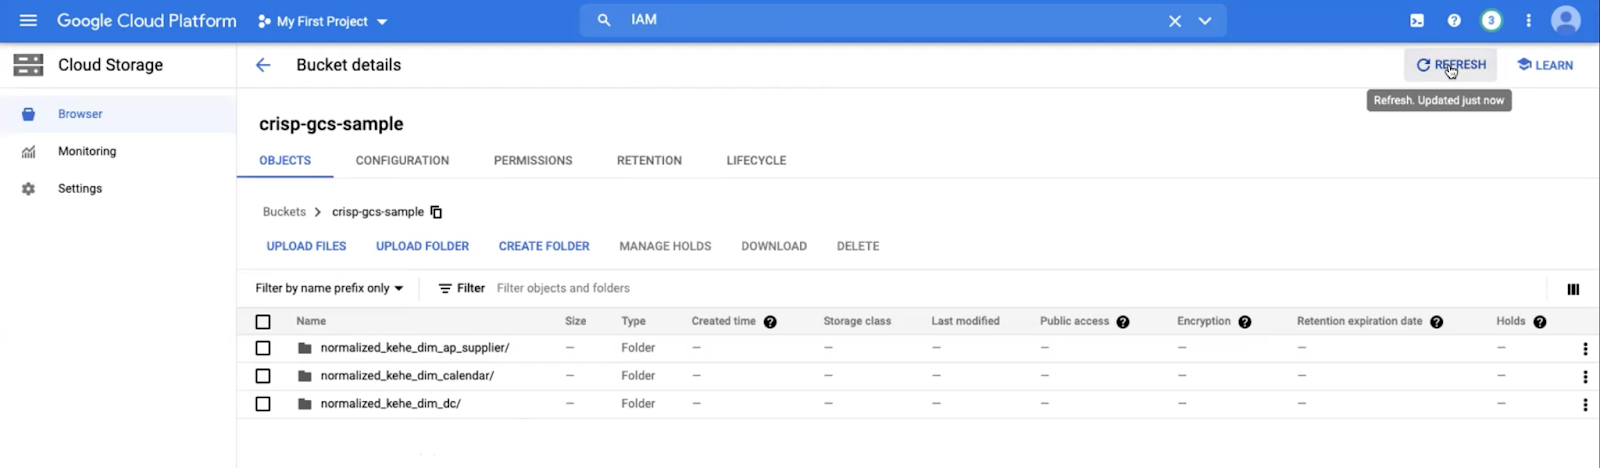Image resolution: width=1600 pixels, height=468 pixels.
Task: Check the normalized_kehe_dim_dc/ row checkbox
Action: pyautogui.click(x=263, y=404)
